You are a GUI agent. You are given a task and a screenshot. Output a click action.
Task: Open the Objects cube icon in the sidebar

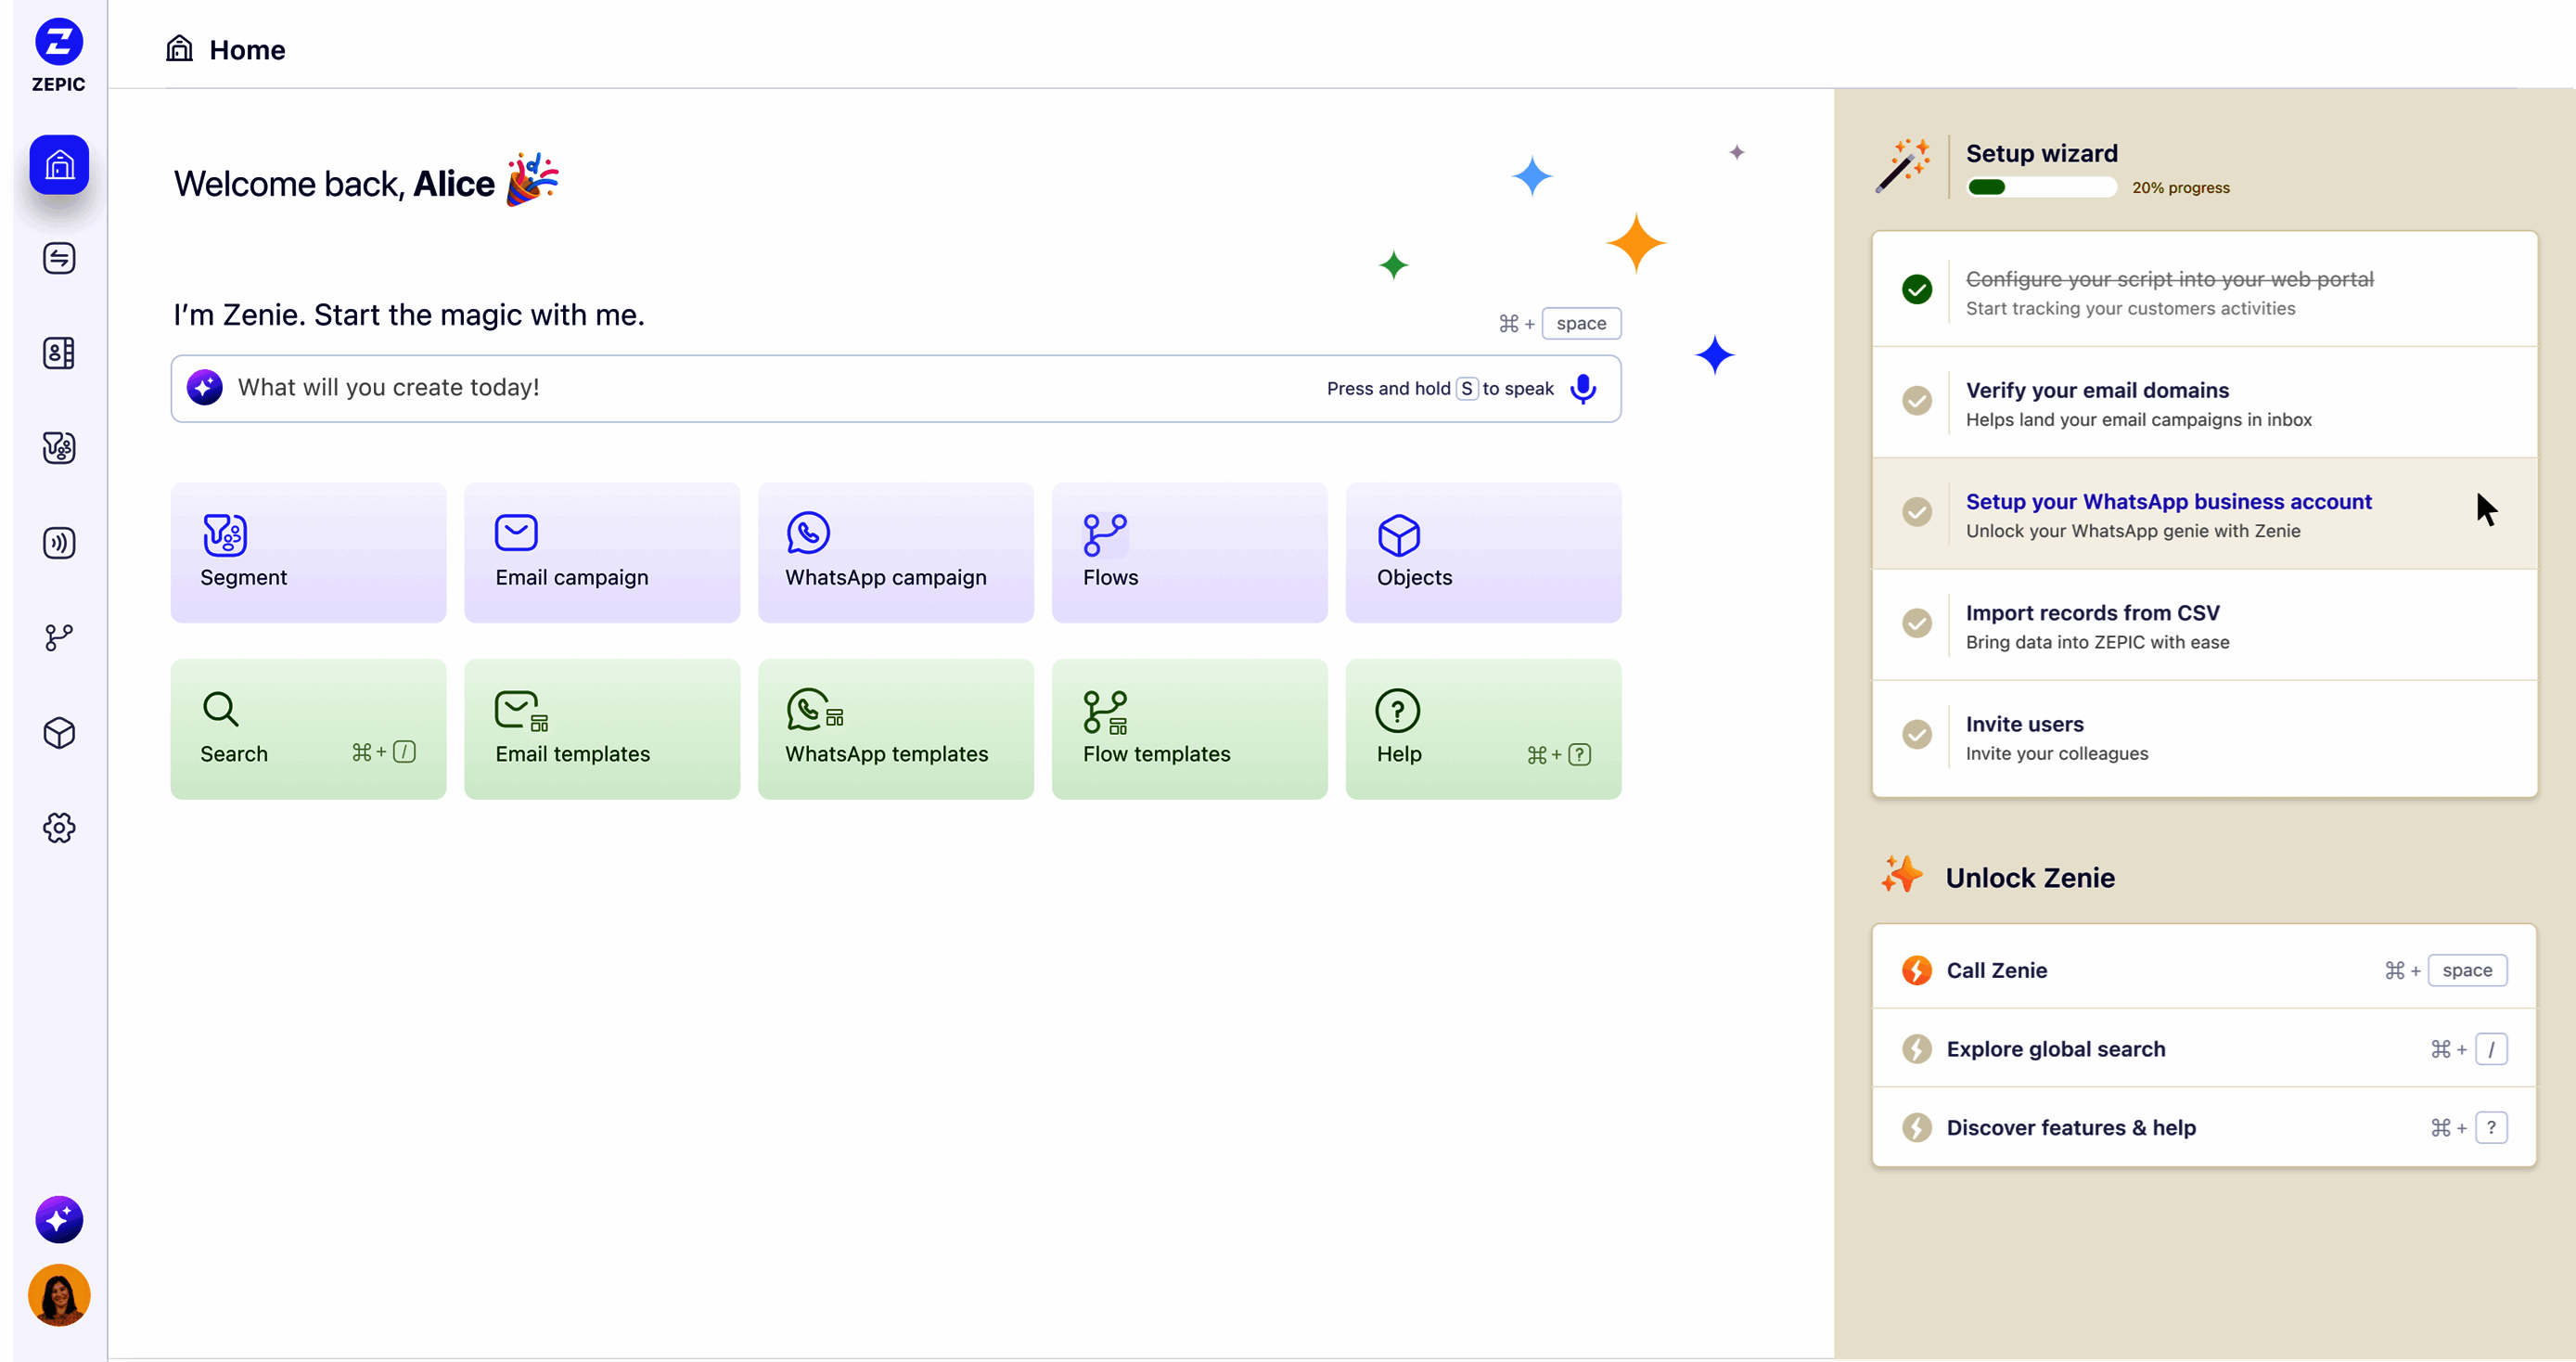[59, 733]
